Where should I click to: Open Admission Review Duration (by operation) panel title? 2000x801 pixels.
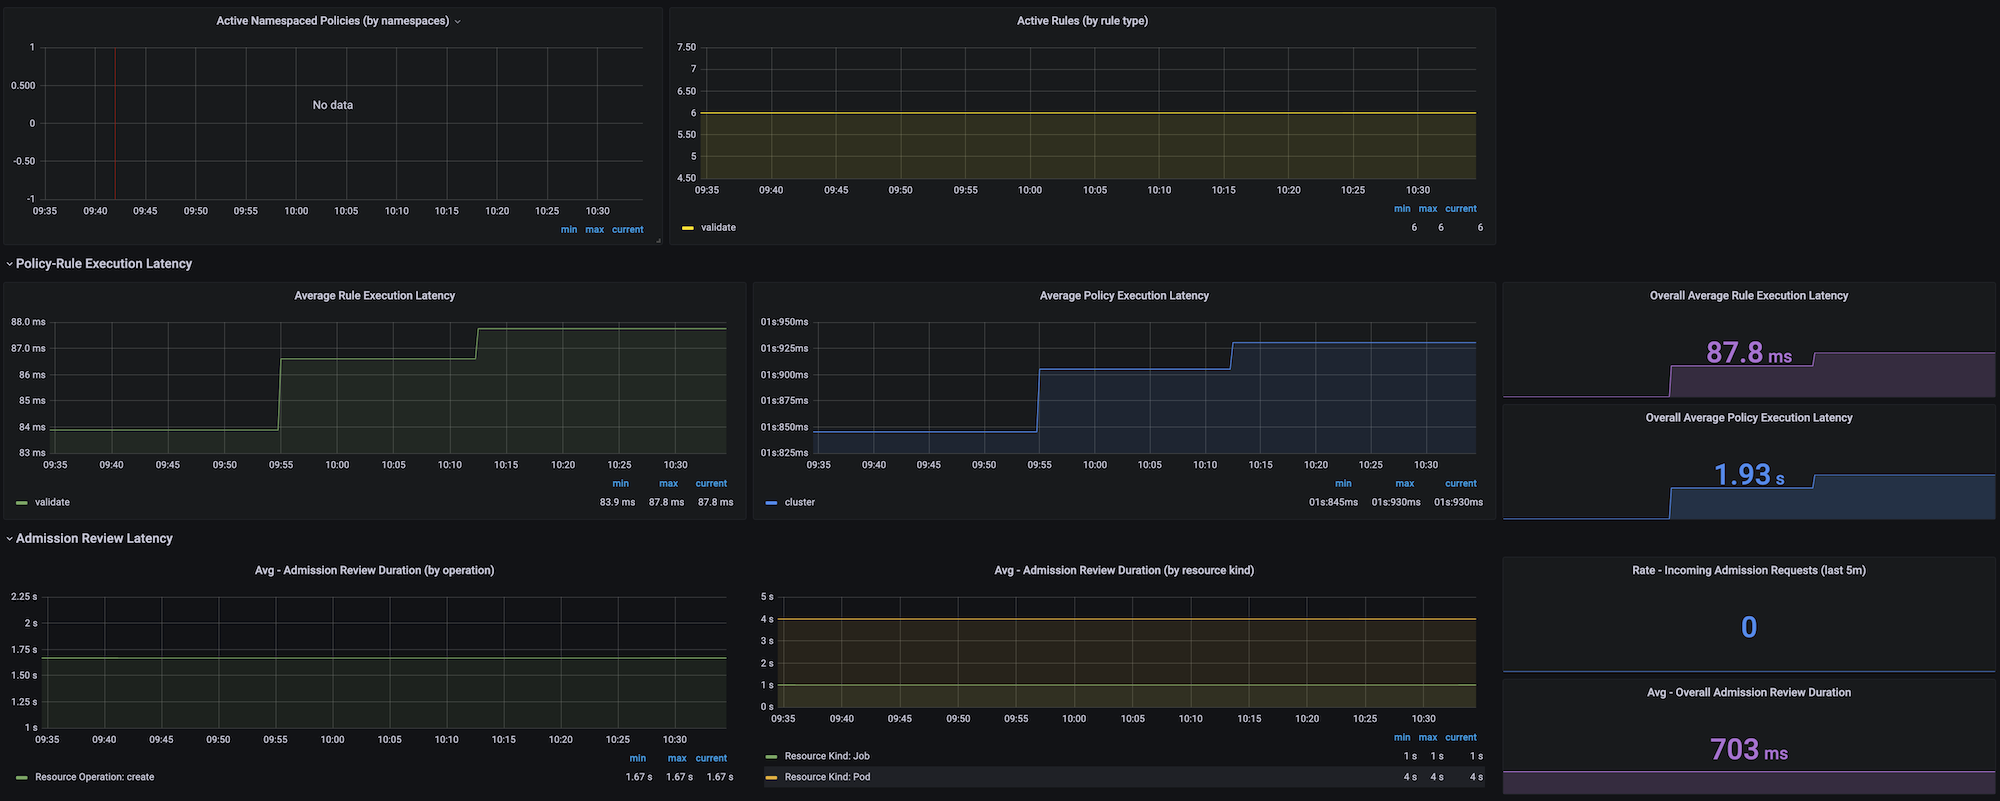tap(375, 571)
